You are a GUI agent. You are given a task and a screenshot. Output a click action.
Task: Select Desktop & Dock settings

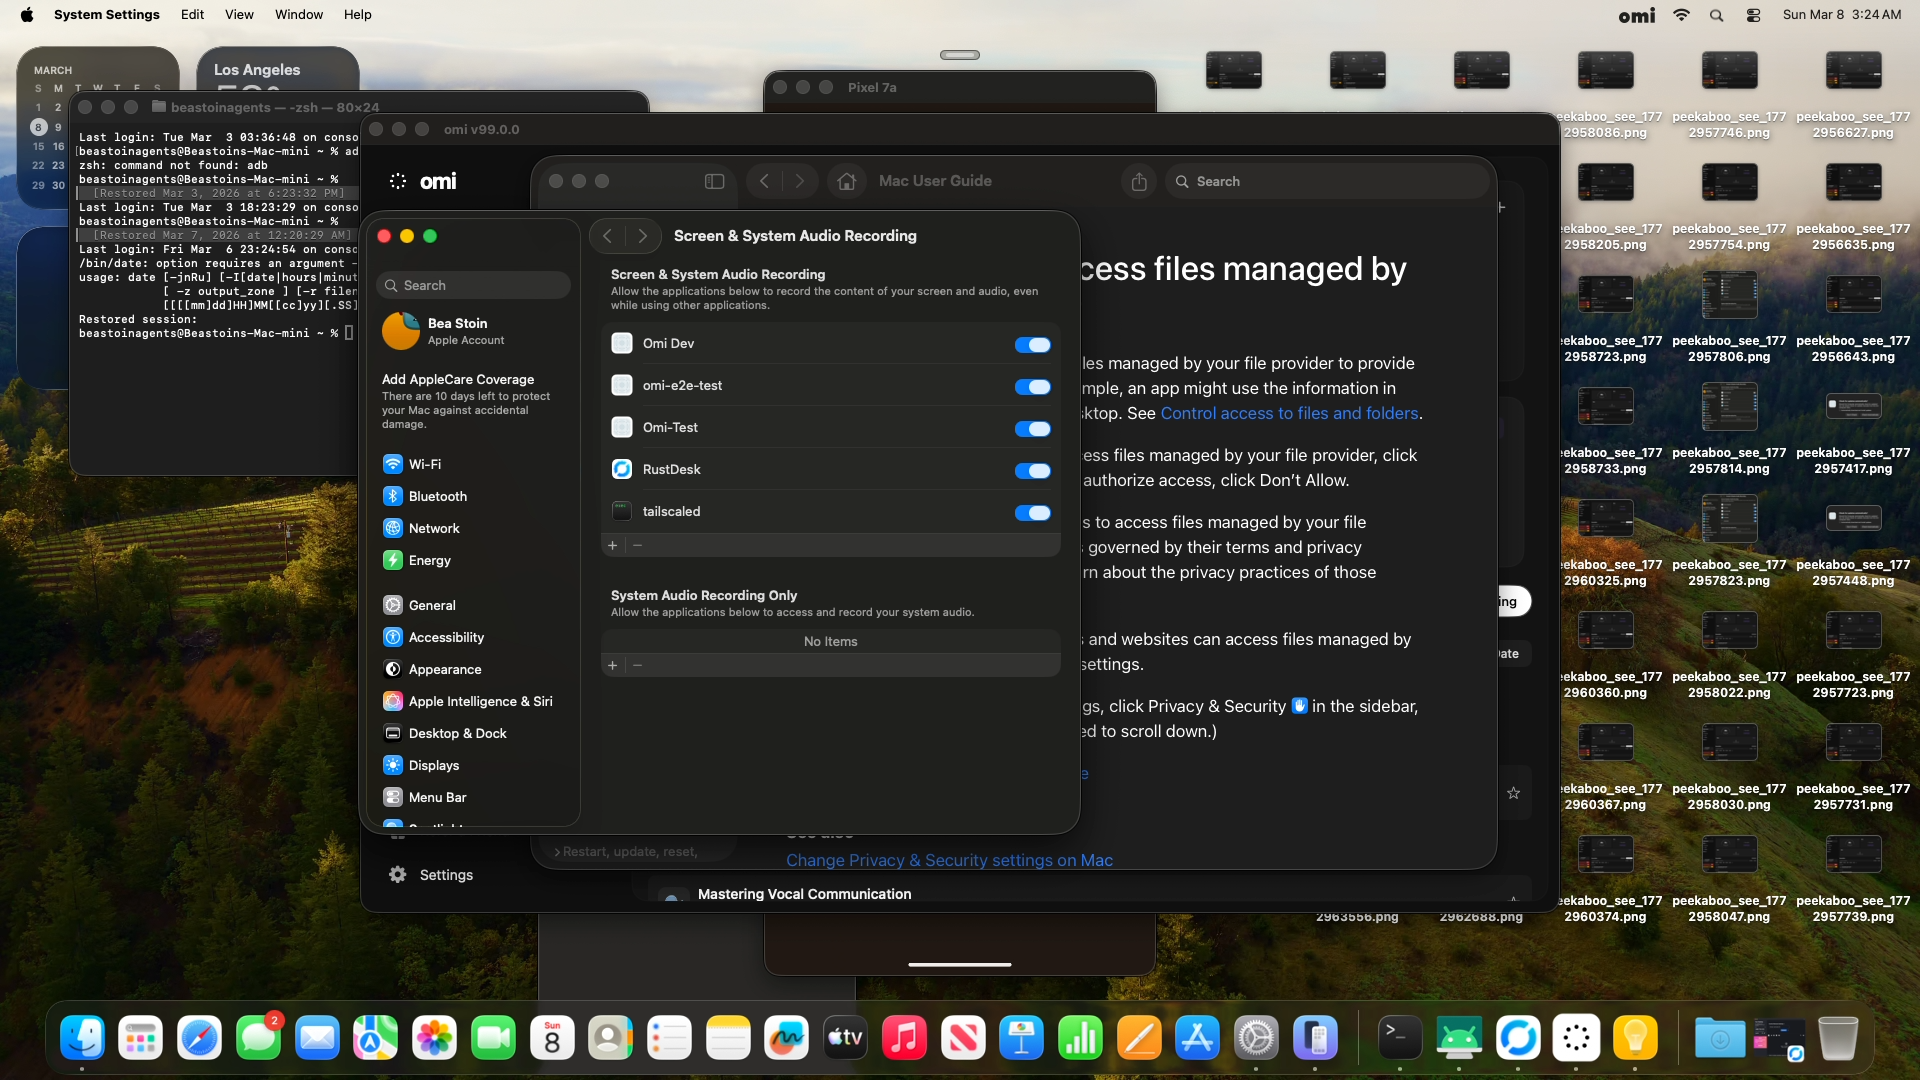tap(456, 733)
